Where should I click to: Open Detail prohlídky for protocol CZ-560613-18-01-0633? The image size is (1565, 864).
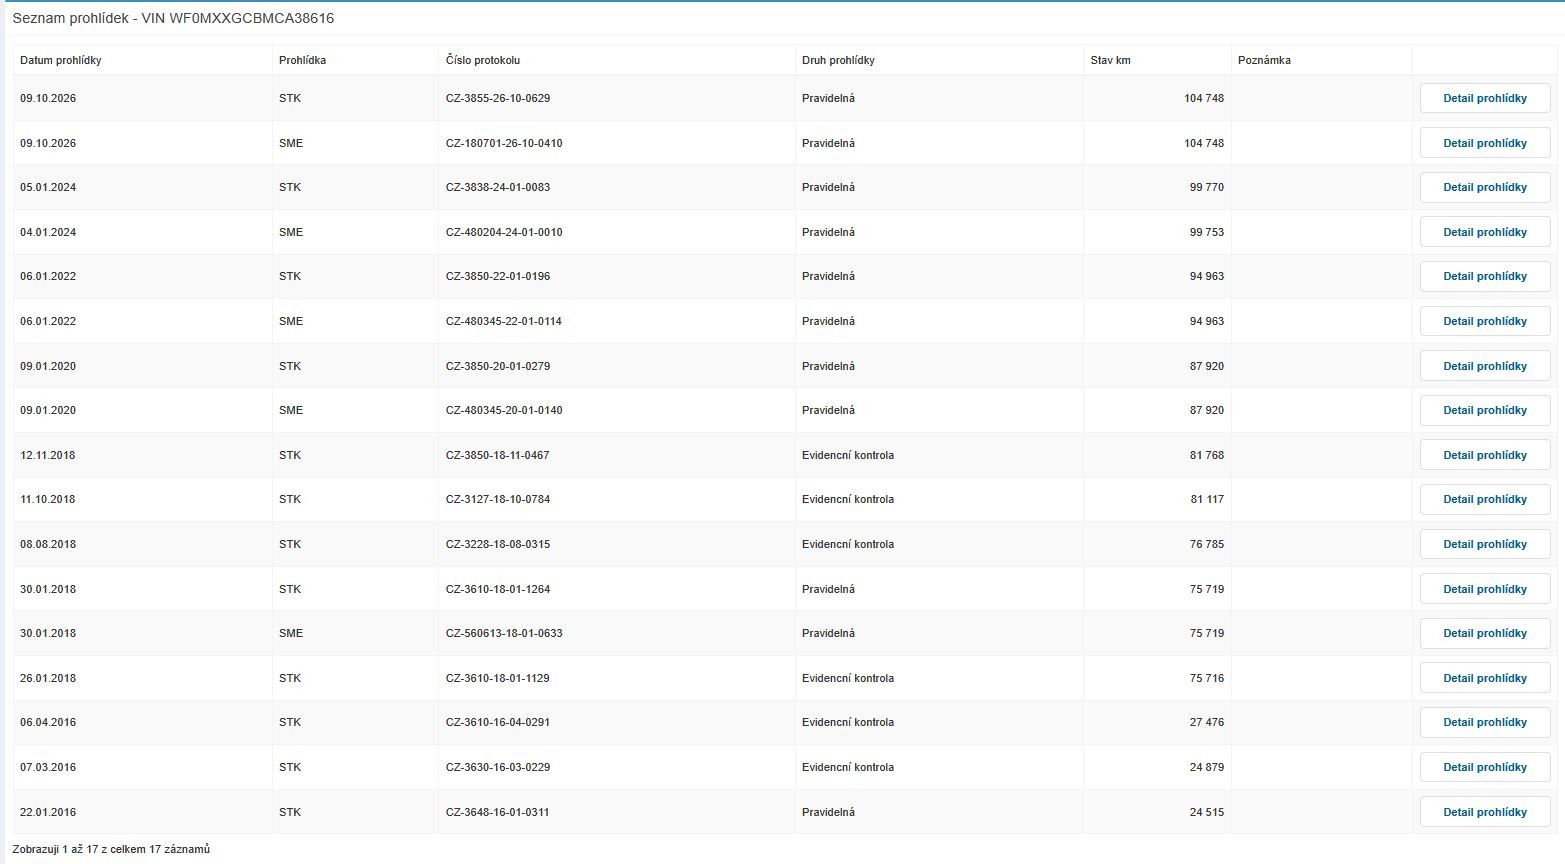coord(1485,633)
